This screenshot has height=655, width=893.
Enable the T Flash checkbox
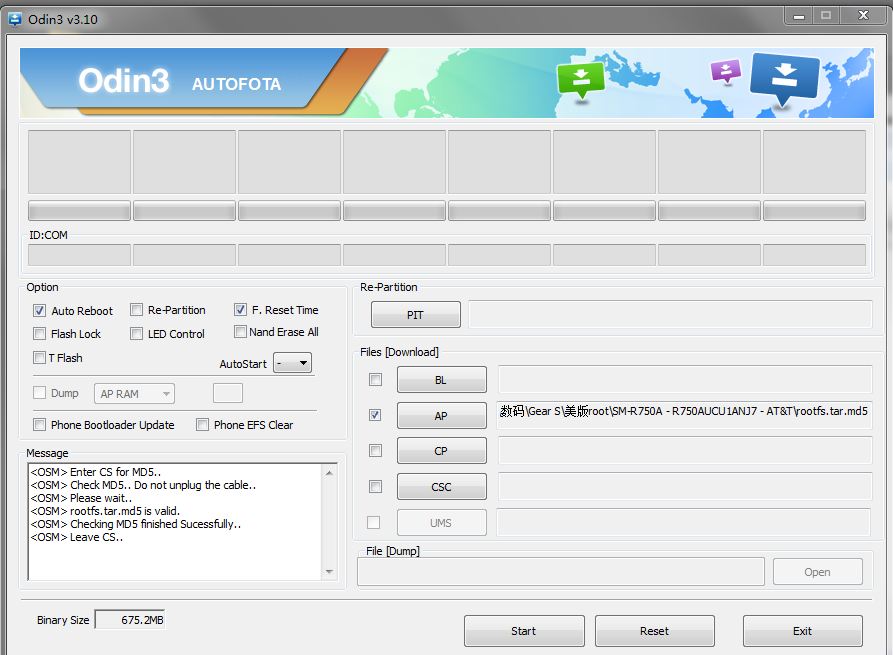[39, 358]
